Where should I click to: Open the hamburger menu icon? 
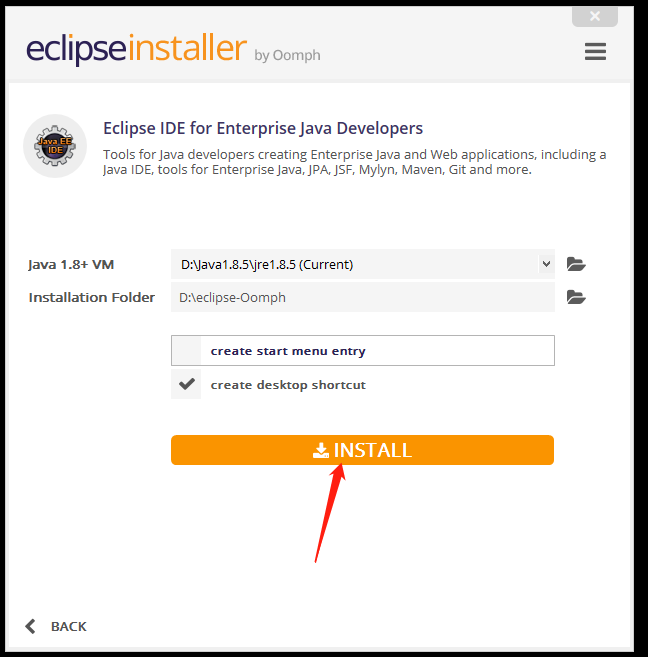(595, 52)
